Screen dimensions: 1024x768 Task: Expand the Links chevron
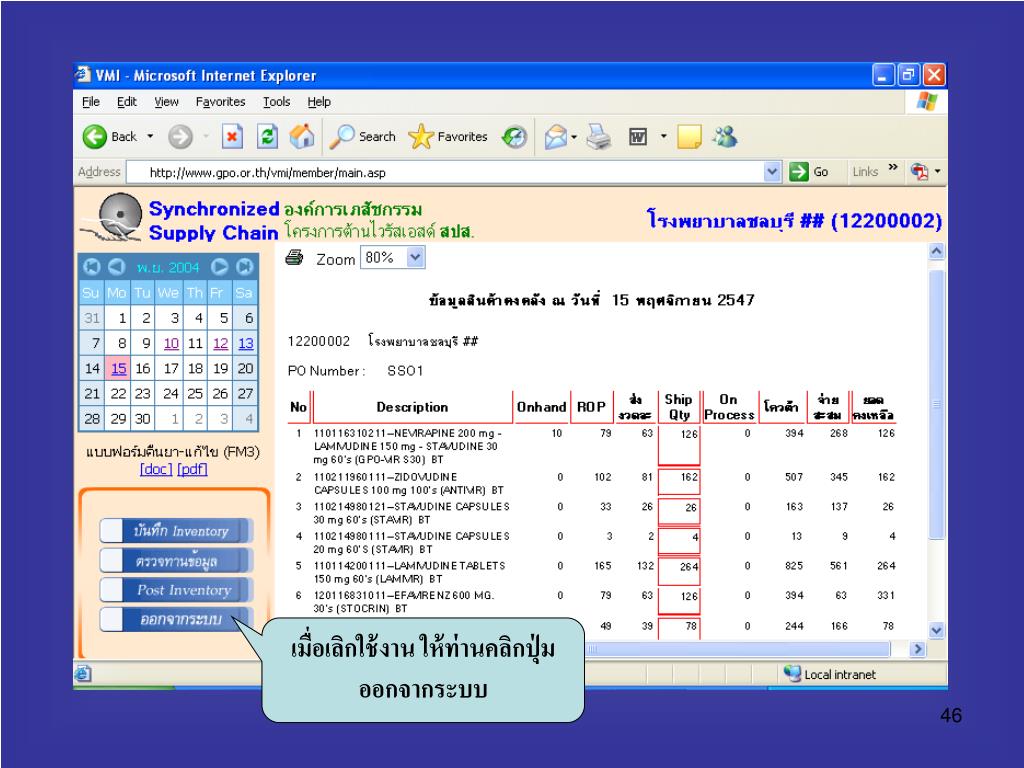[893, 168]
